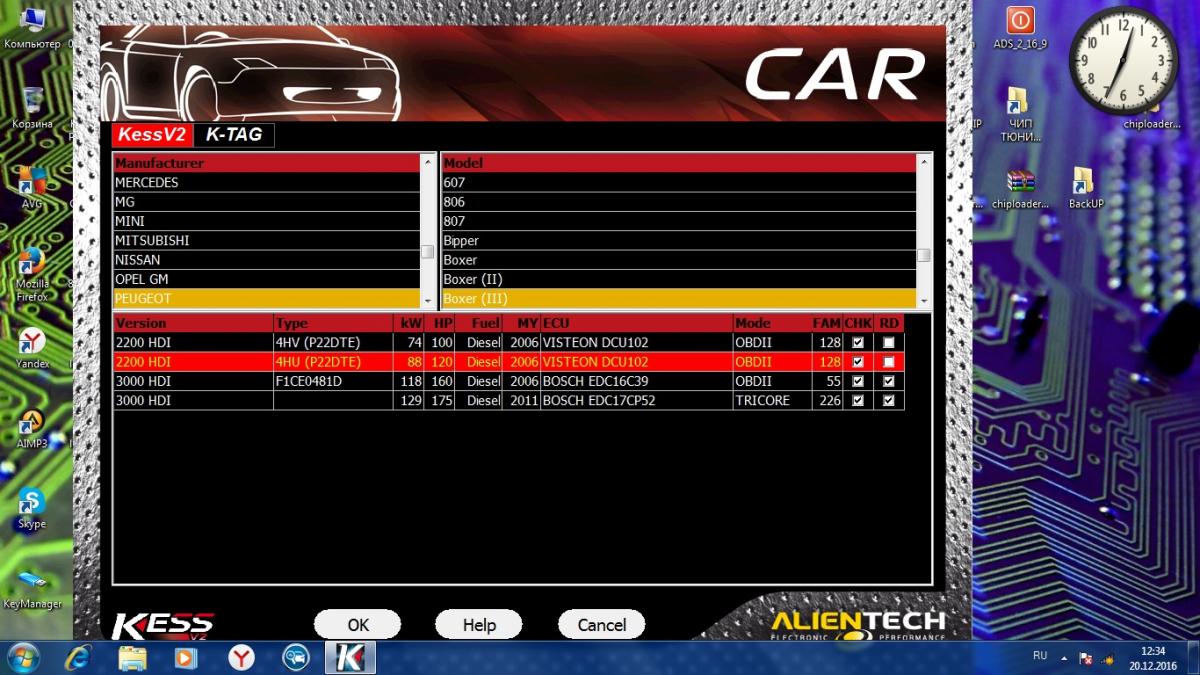Select NISSAN manufacturer
The height and width of the screenshot is (675, 1200).
pos(267,260)
